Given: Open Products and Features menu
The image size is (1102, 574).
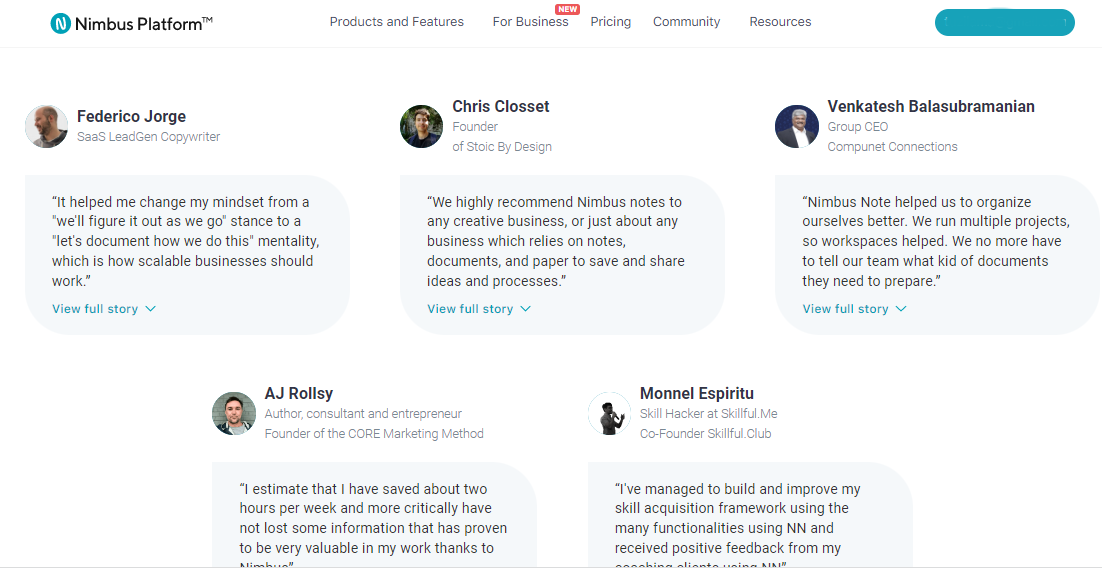Looking at the screenshot, I should [396, 22].
